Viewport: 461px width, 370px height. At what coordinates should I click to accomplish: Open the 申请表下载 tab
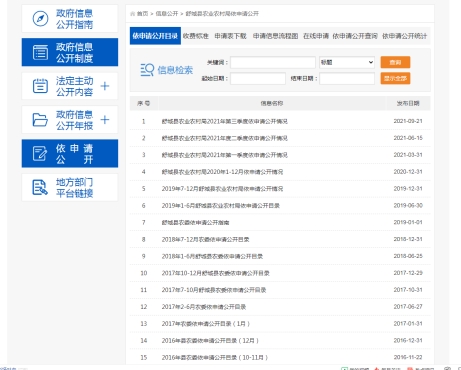230,36
